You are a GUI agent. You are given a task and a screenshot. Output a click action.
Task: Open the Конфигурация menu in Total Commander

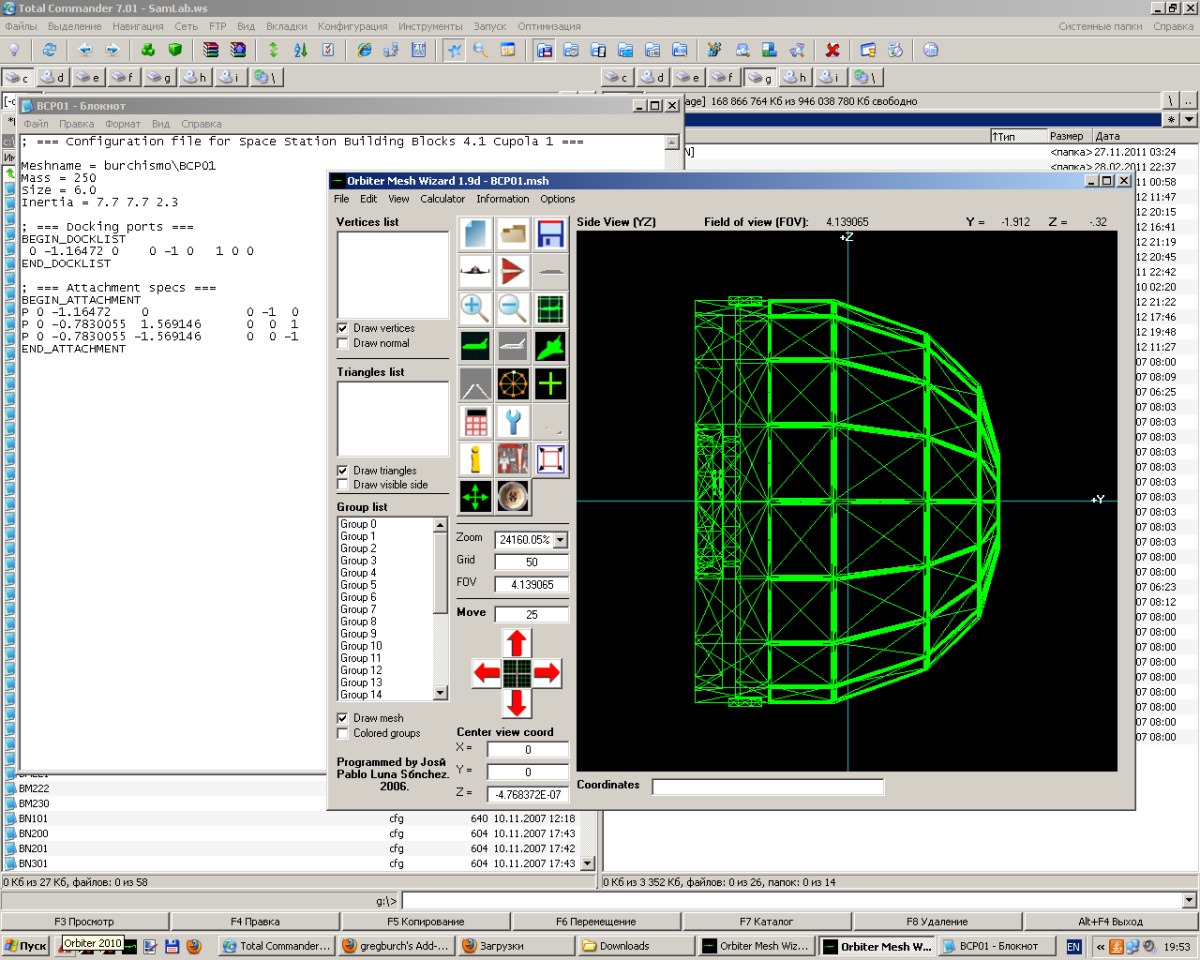353,26
